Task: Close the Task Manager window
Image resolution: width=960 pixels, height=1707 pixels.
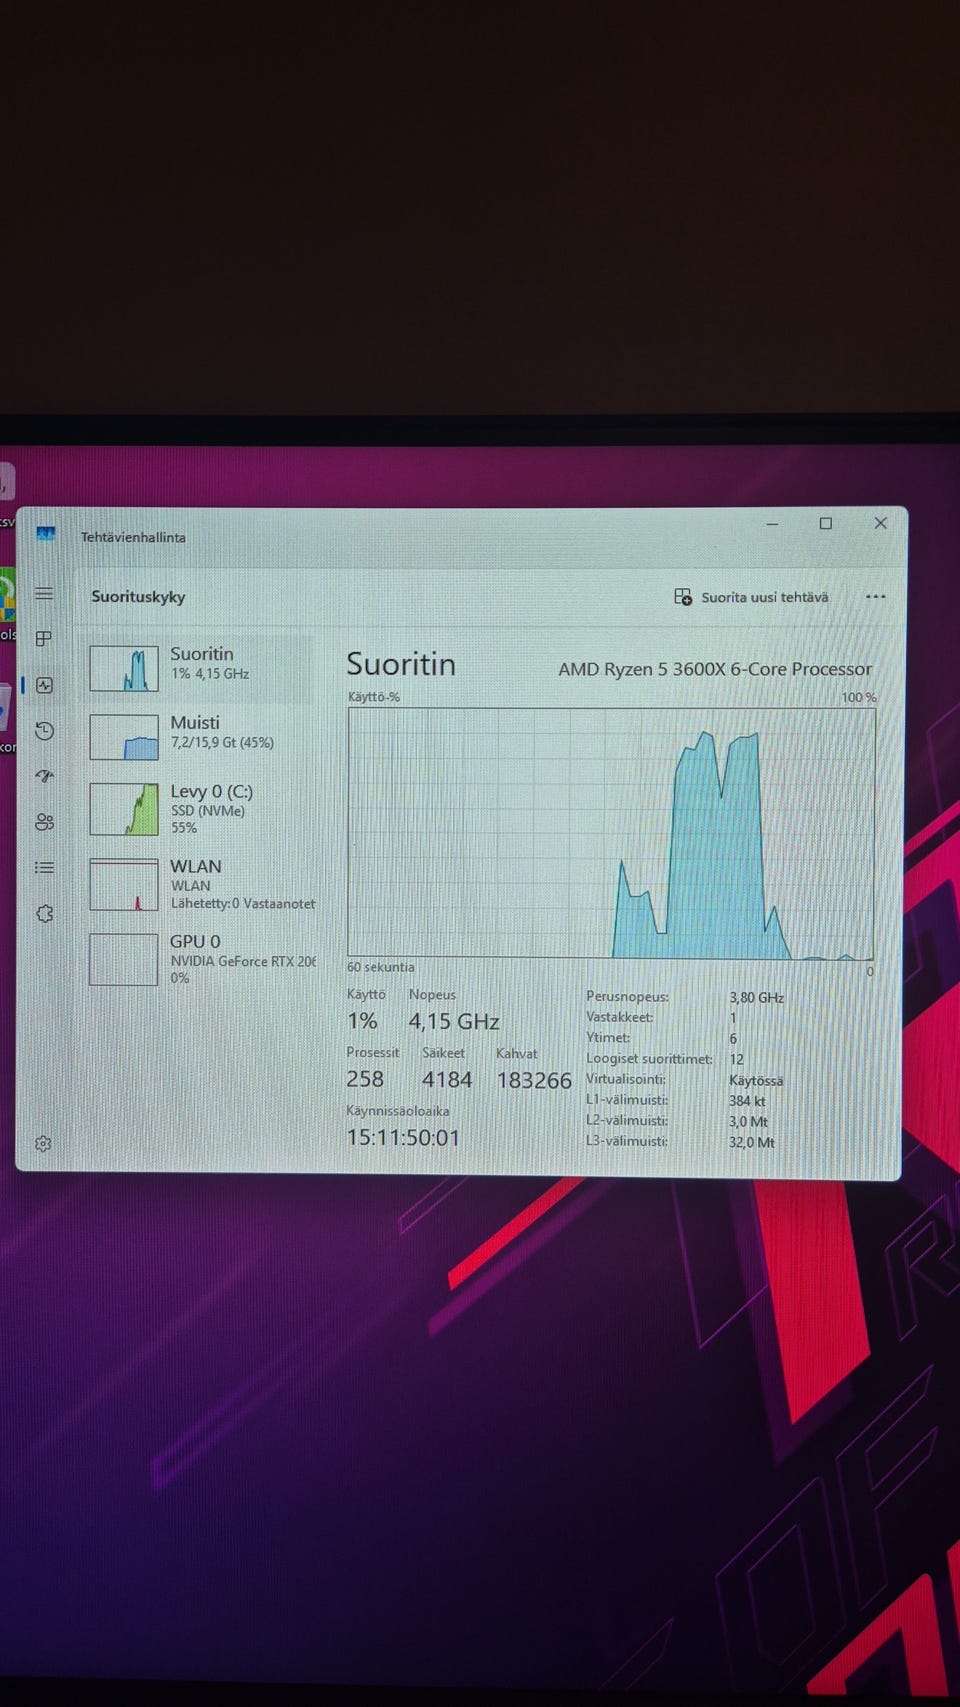Action: coord(880,523)
